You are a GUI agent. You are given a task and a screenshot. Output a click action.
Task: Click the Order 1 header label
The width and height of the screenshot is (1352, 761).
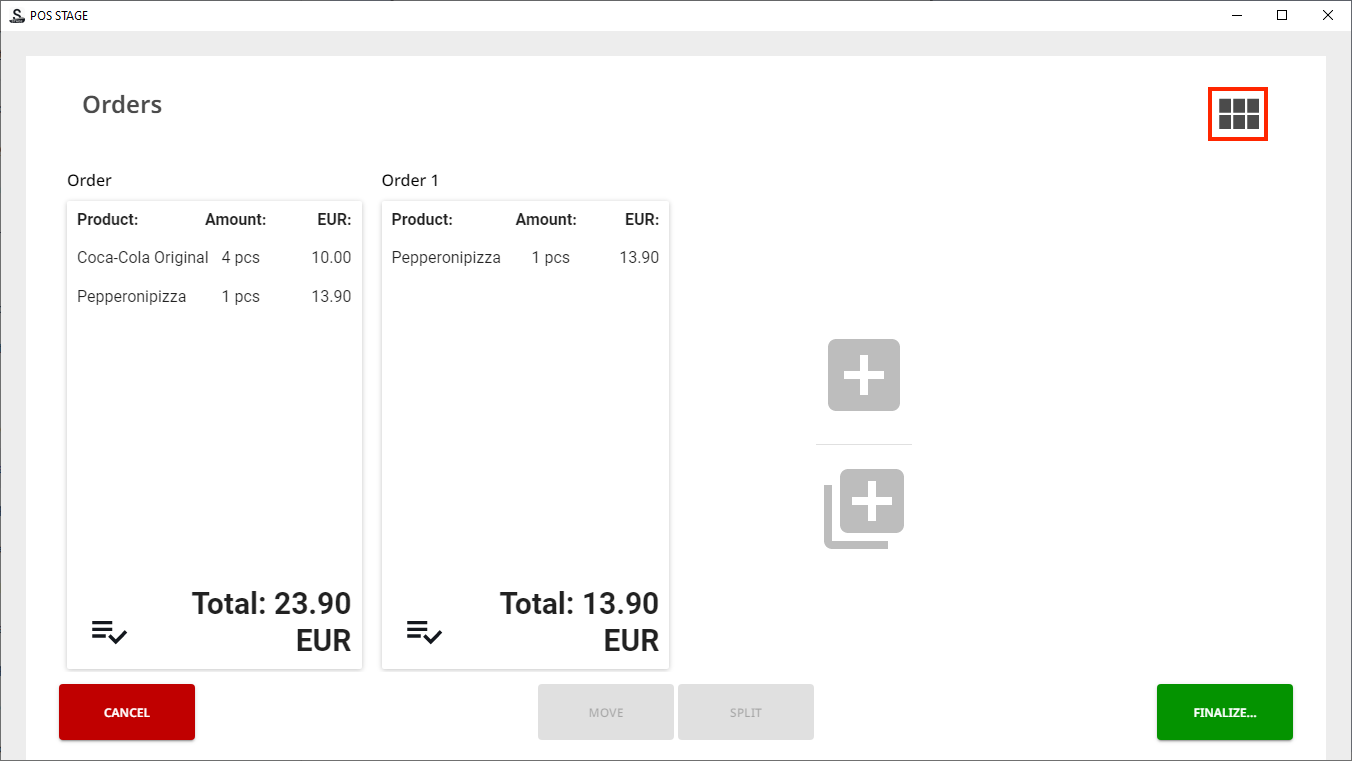(410, 180)
